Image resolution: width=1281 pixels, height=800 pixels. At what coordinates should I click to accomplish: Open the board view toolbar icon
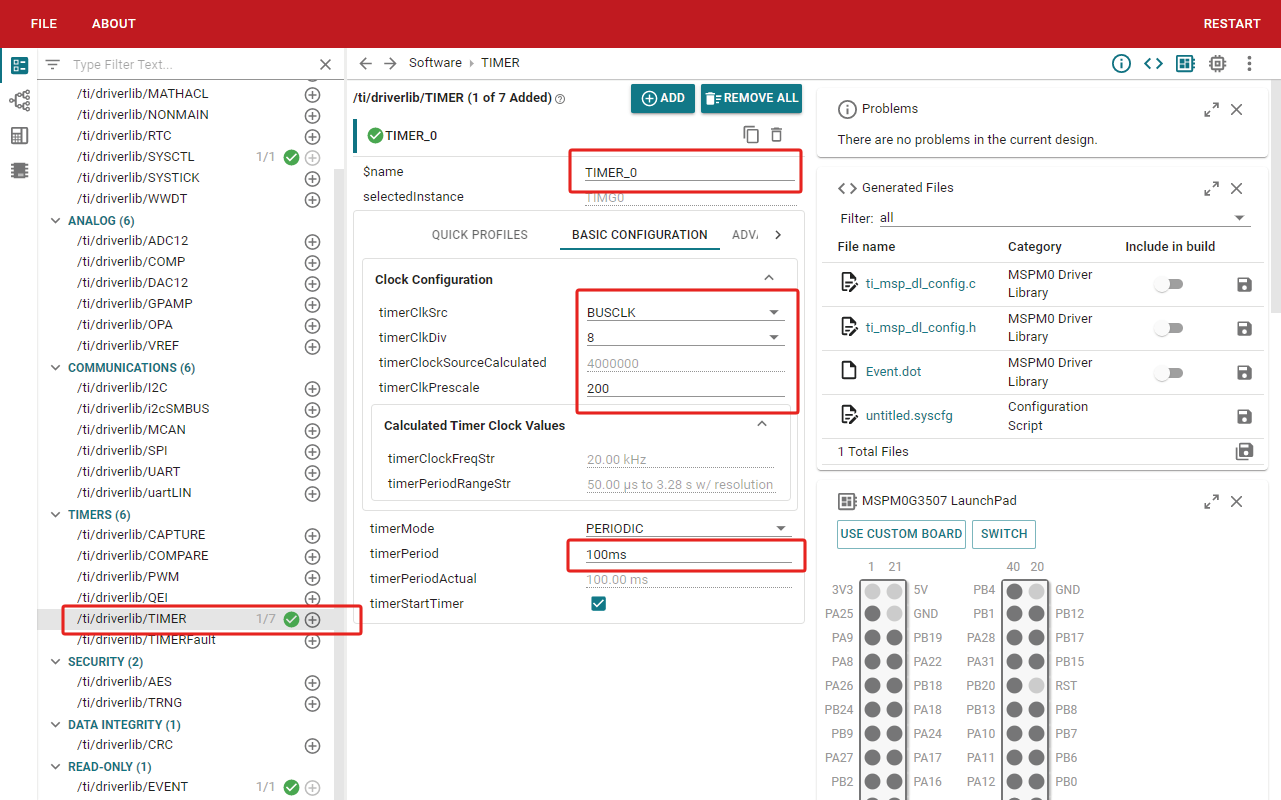pos(1185,63)
